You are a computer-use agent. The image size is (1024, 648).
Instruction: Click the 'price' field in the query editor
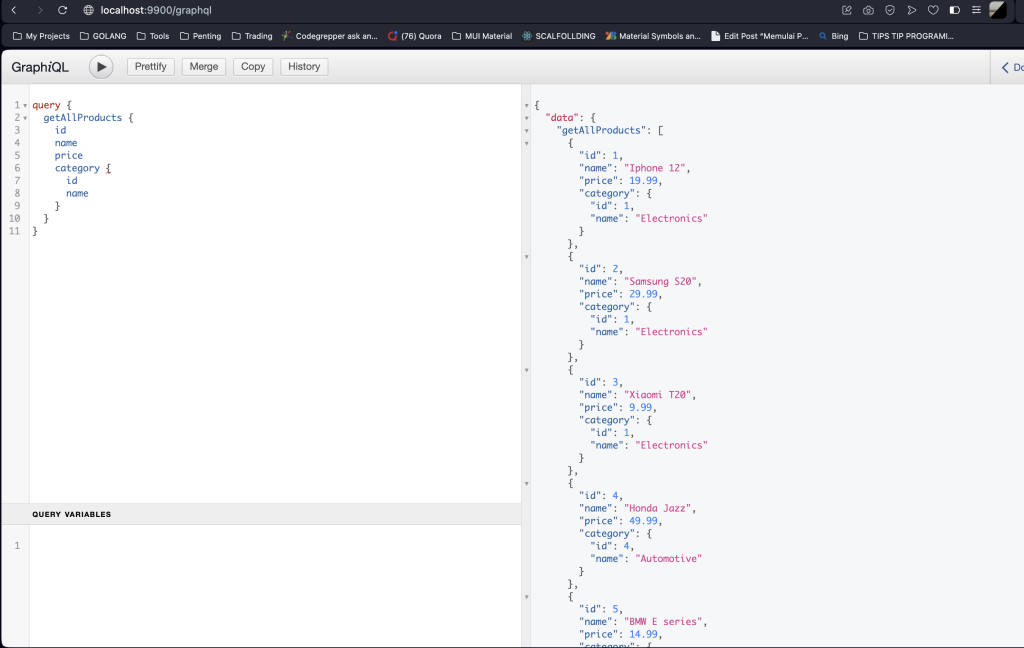(x=69, y=155)
